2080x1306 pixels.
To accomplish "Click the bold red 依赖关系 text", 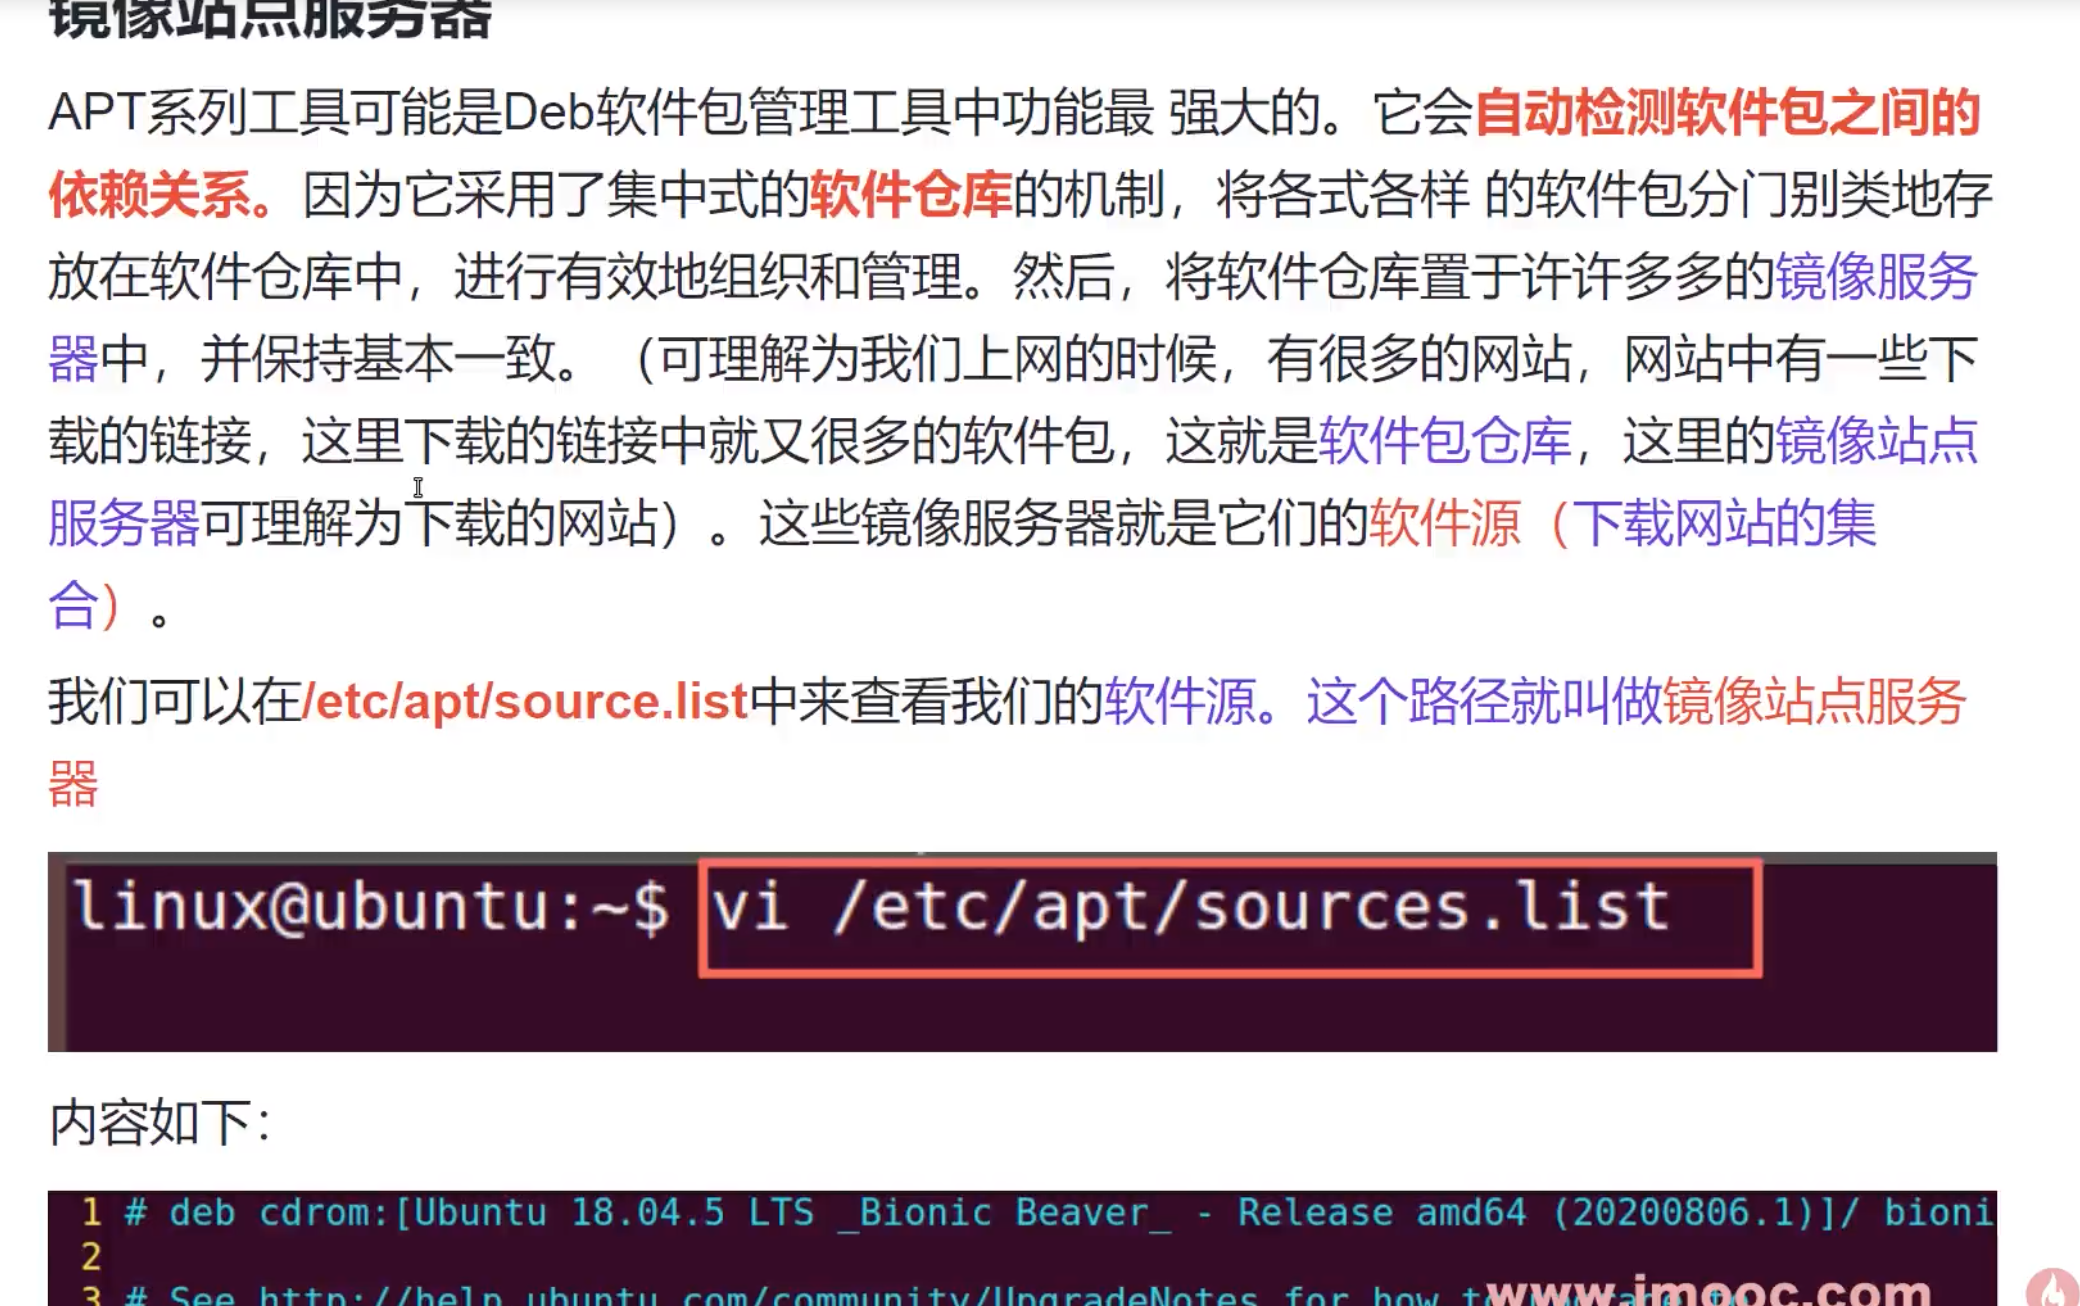I will tap(150, 194).
